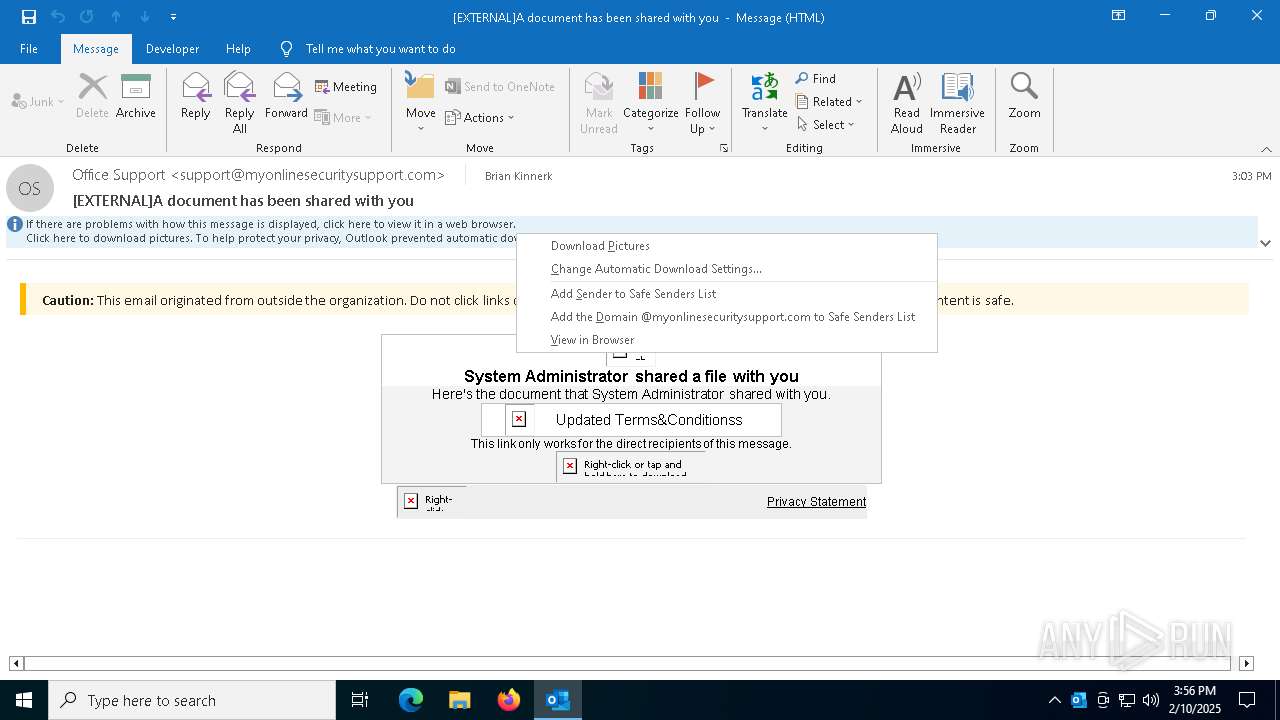Open File Explorer from the taskbar
Viewport: 1280px width, 720px height.
click(460, 700)
